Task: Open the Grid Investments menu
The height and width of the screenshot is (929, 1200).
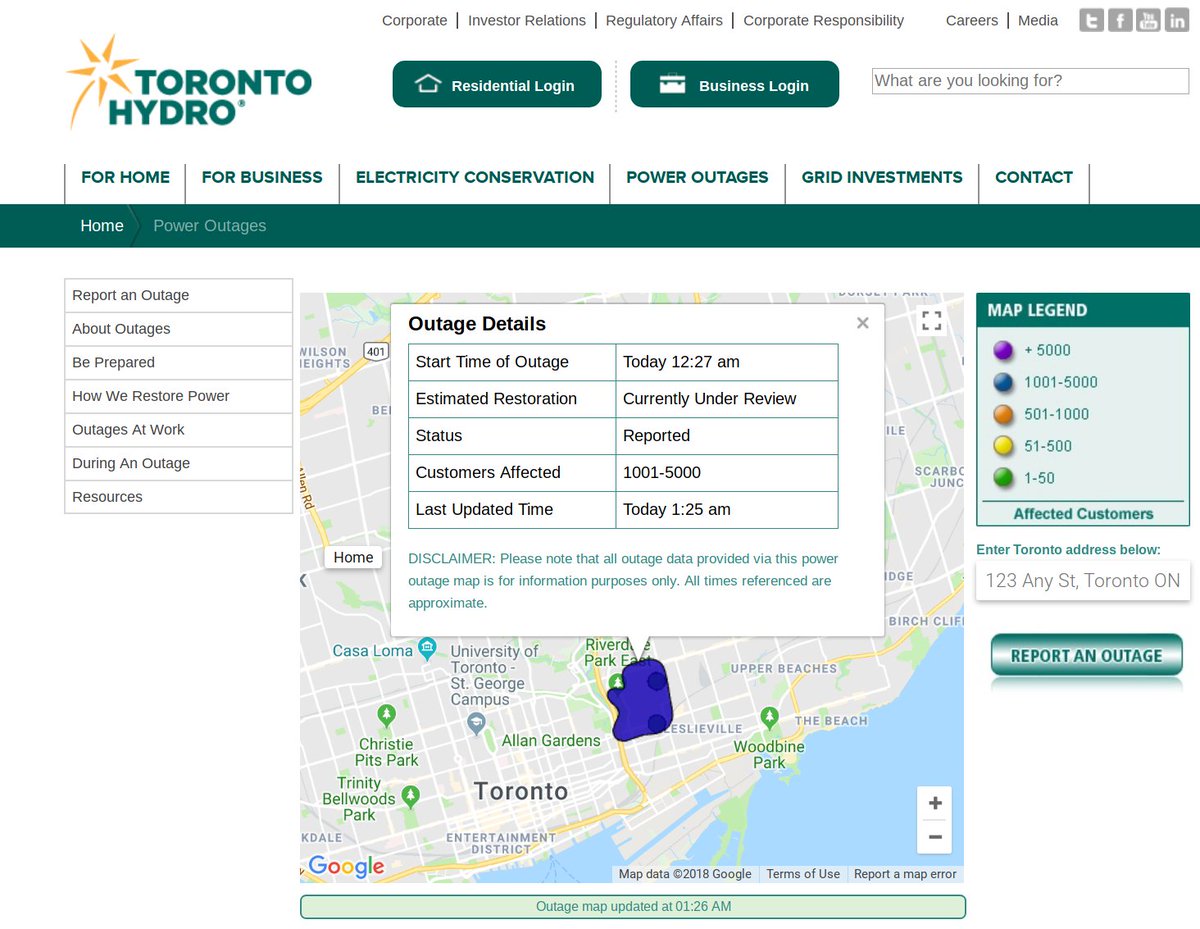Action: coord(882,177)
